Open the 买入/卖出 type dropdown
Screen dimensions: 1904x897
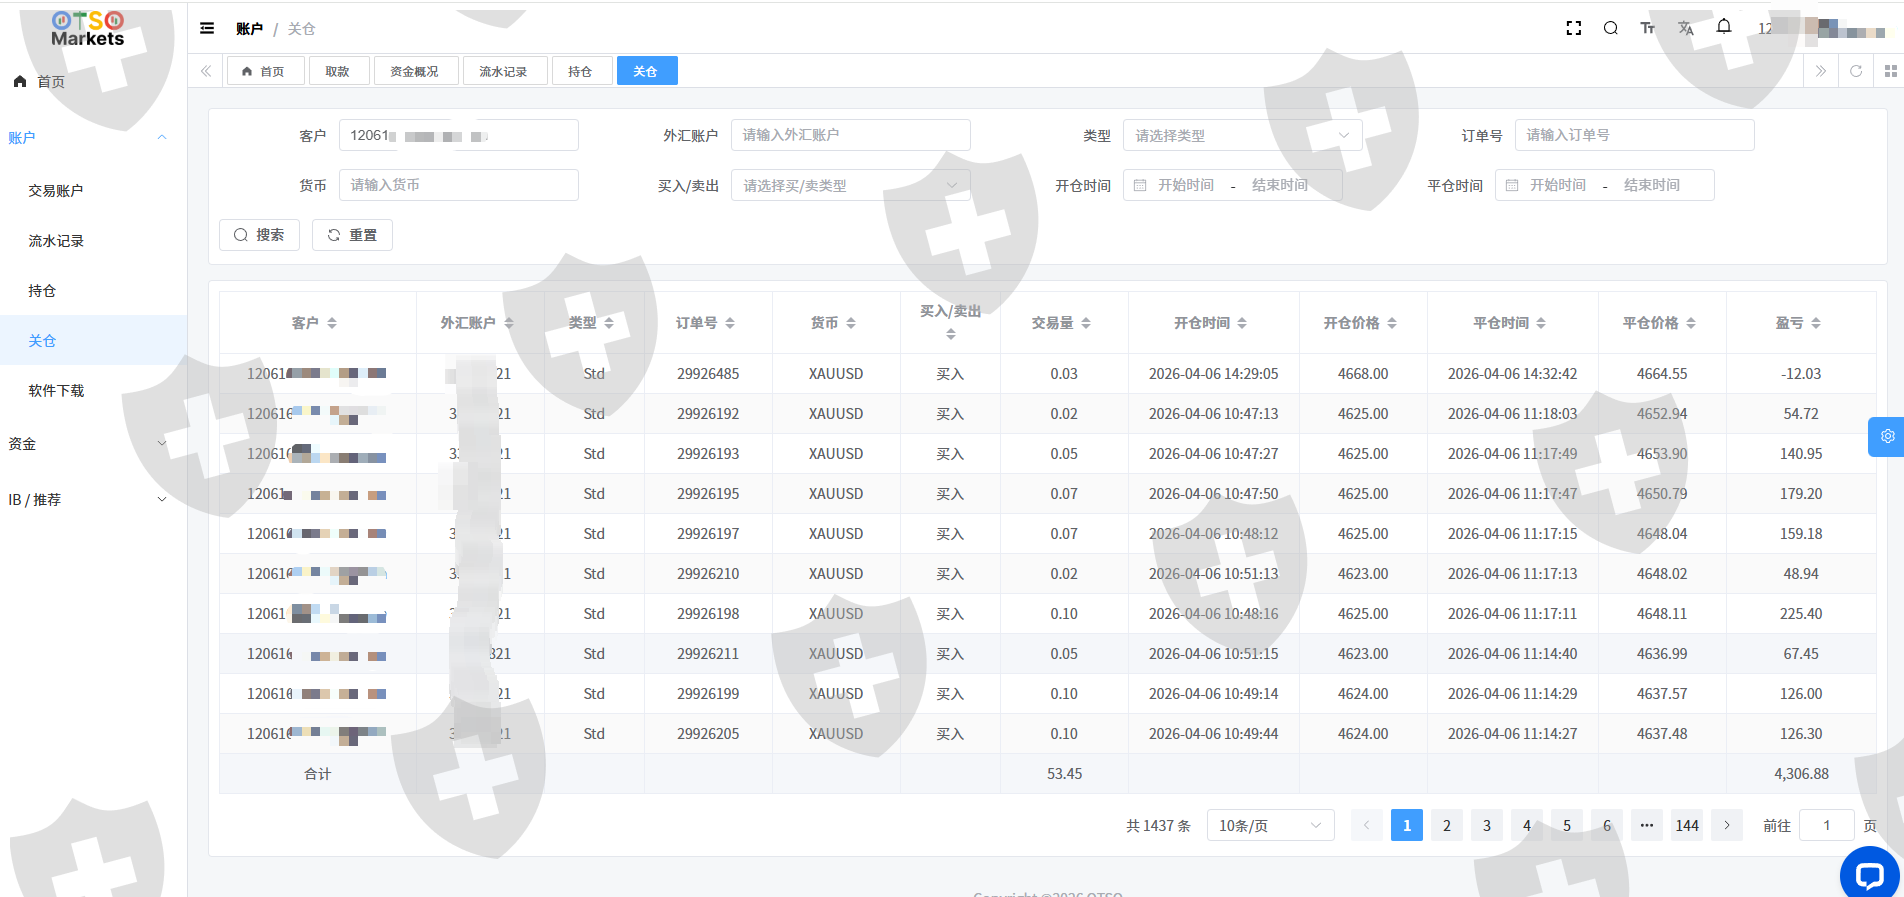(x=850, y=185)
